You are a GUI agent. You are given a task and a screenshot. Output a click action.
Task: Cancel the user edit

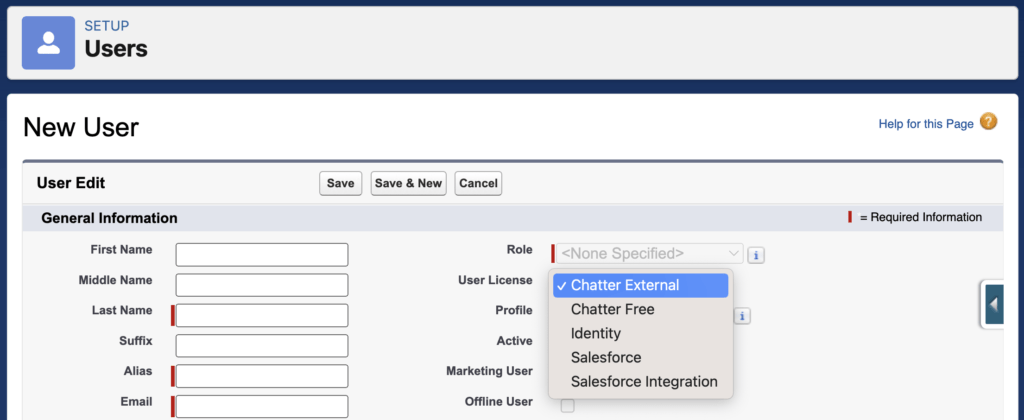pyautogui.click(x=478, y=184)
